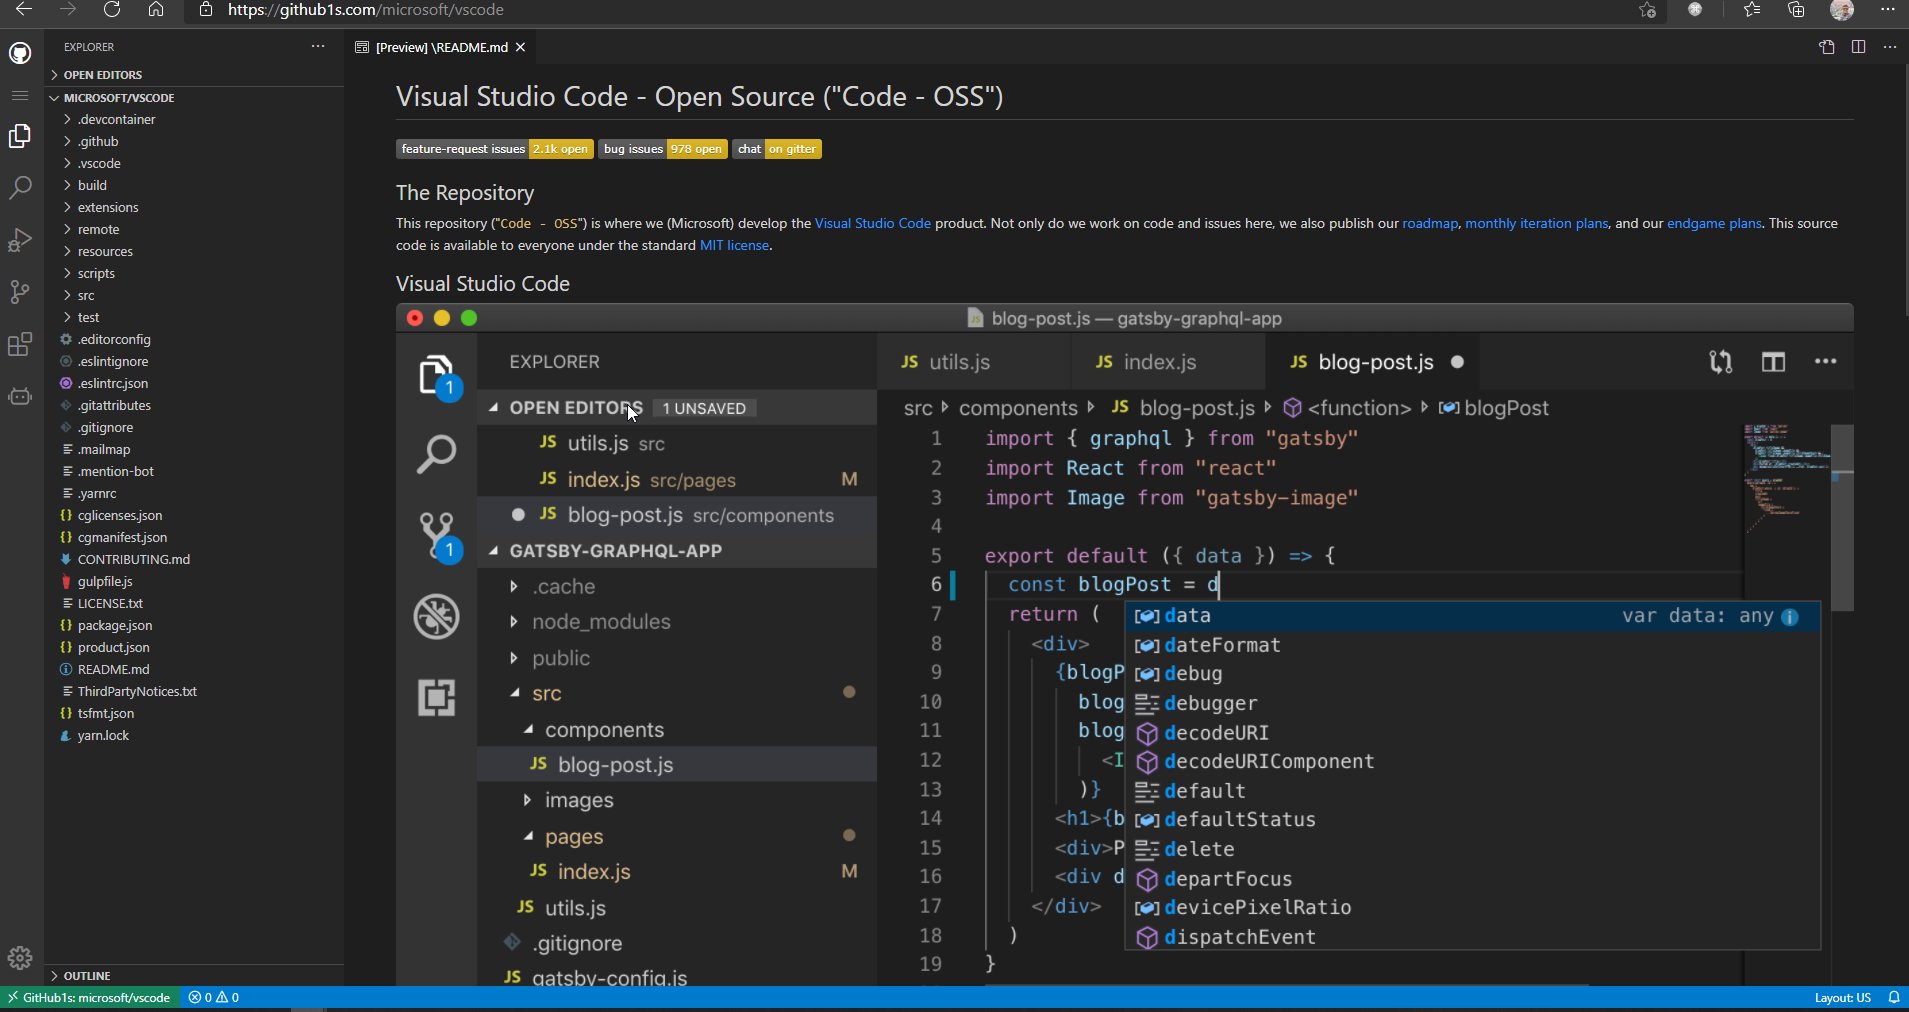Open the Search view in activity bar
This screenshot has height=1012, width=1909.
click(20, 188)
